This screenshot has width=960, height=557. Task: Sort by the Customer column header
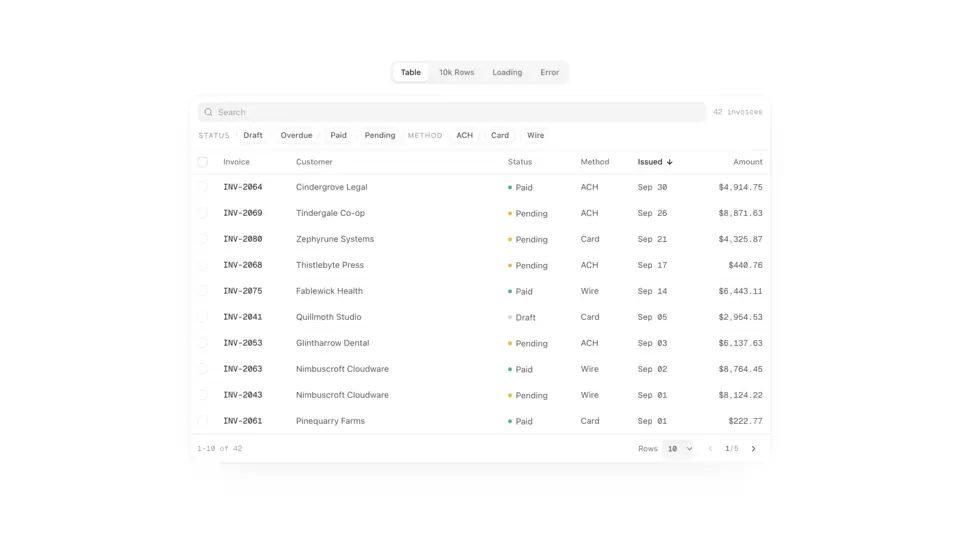click(x=314, y=162)
